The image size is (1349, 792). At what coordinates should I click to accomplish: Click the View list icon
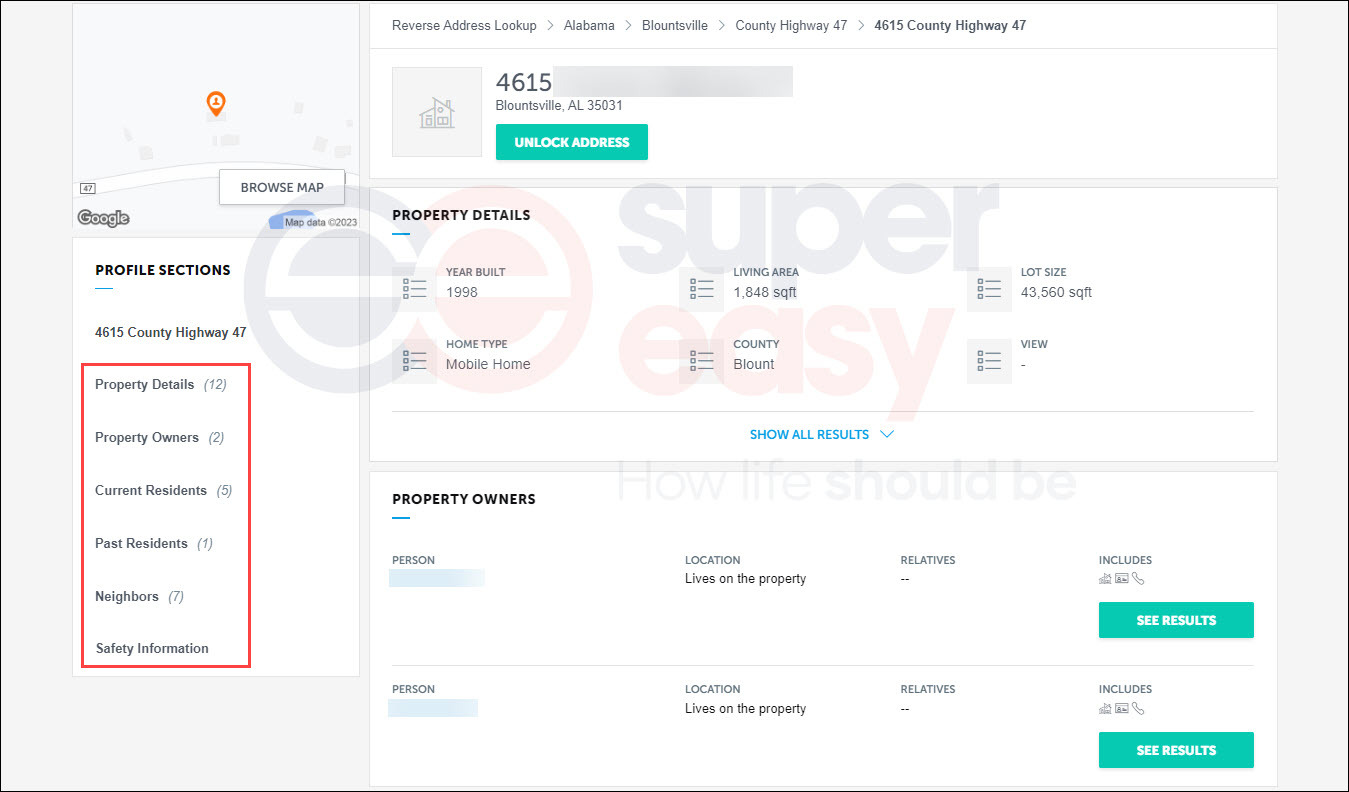coord(989,361)
